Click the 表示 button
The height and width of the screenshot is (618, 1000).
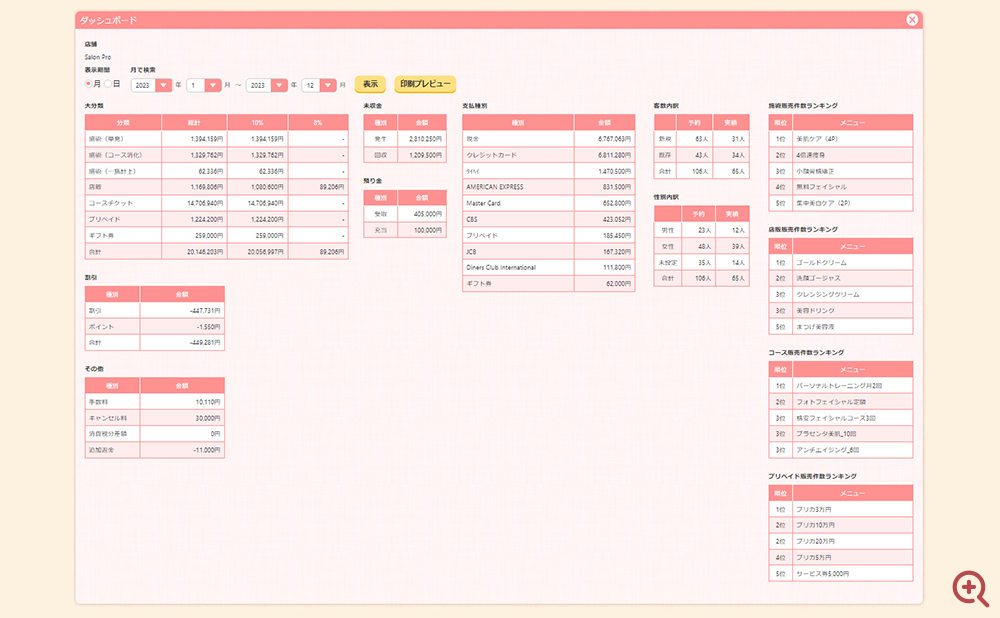(x=370, y=84)
